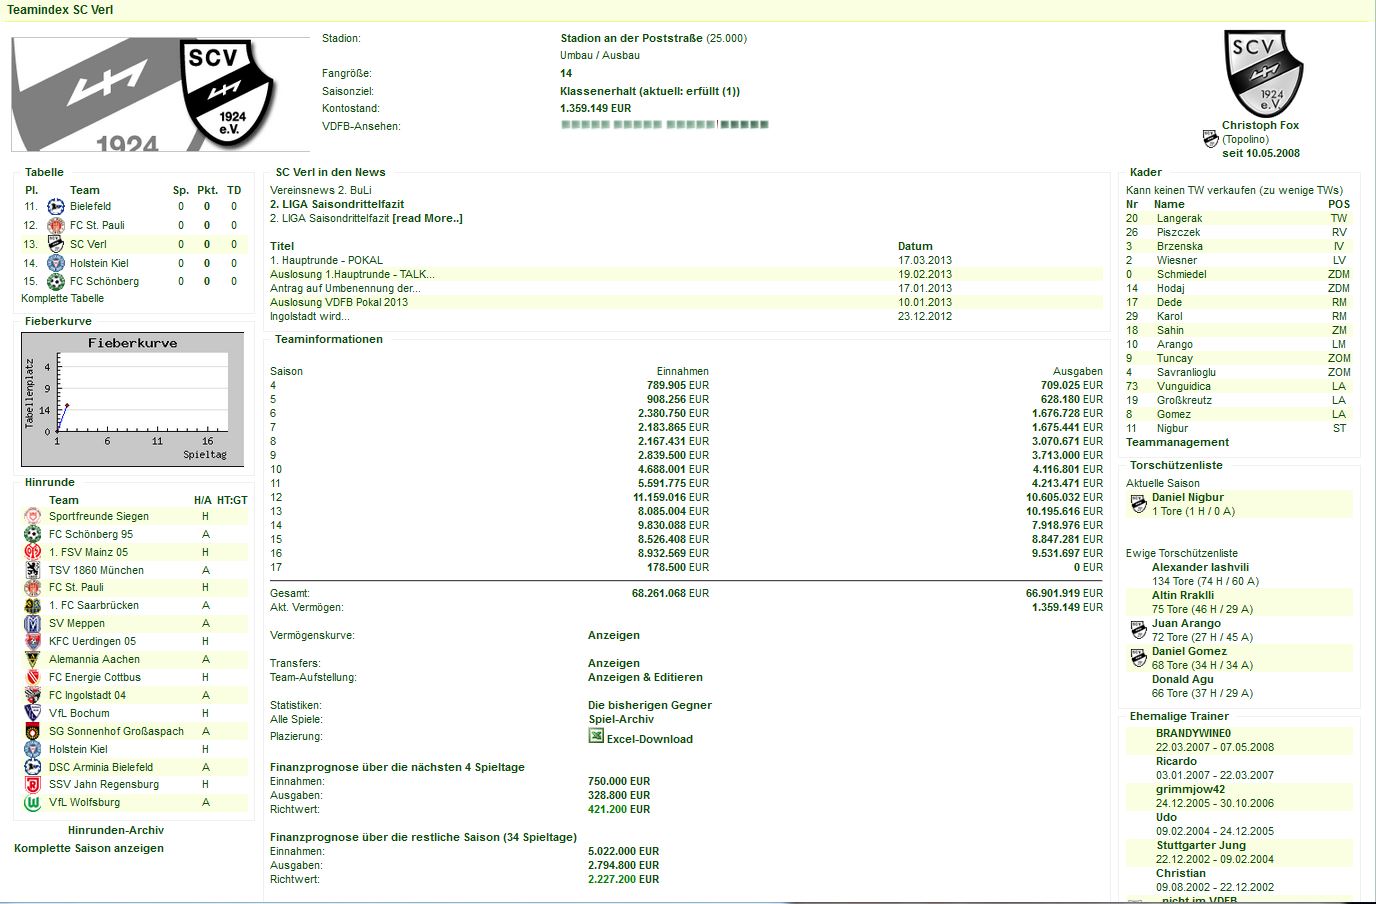
Task: Click the VDFB-Ansehen reputation bar
Action: pos(665,126)
